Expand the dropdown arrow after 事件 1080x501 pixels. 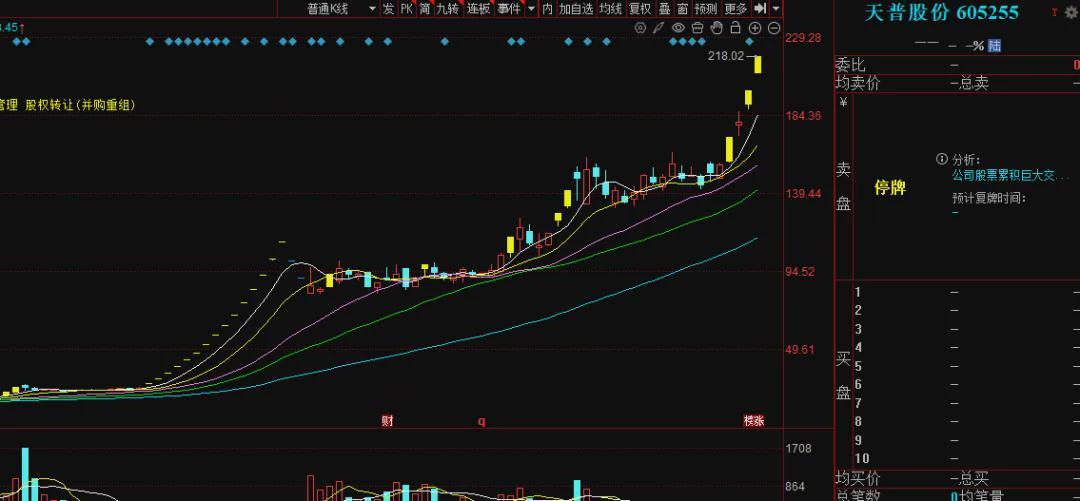click(x=532, y=9)
